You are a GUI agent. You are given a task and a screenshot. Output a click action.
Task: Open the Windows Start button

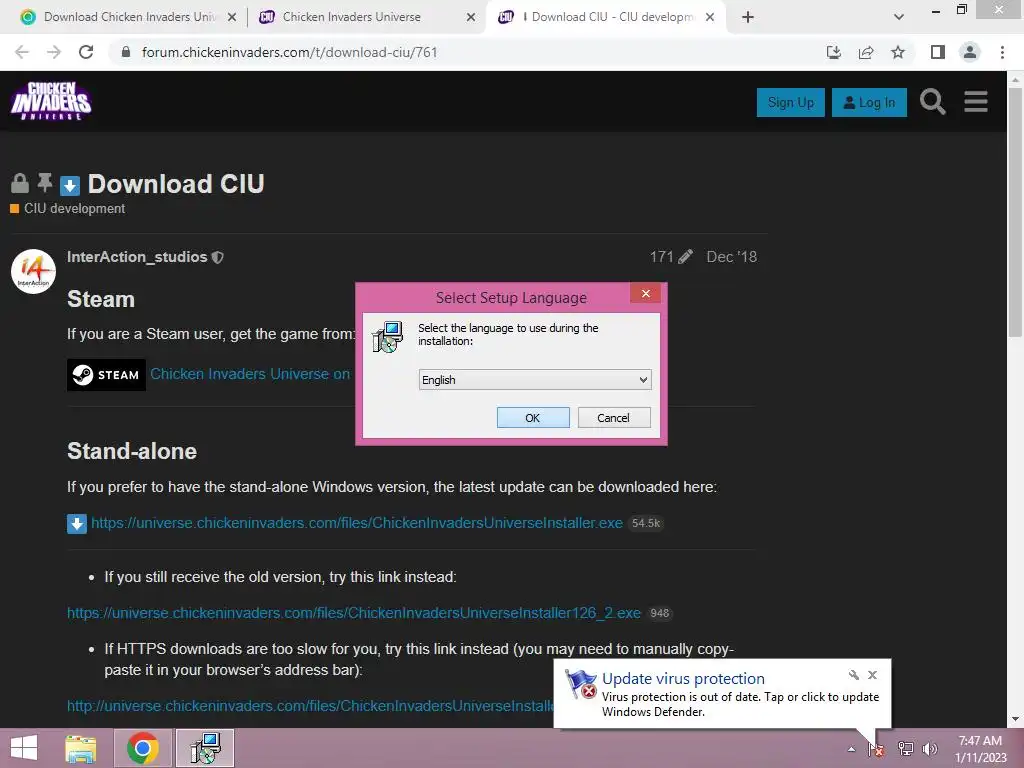24,748
